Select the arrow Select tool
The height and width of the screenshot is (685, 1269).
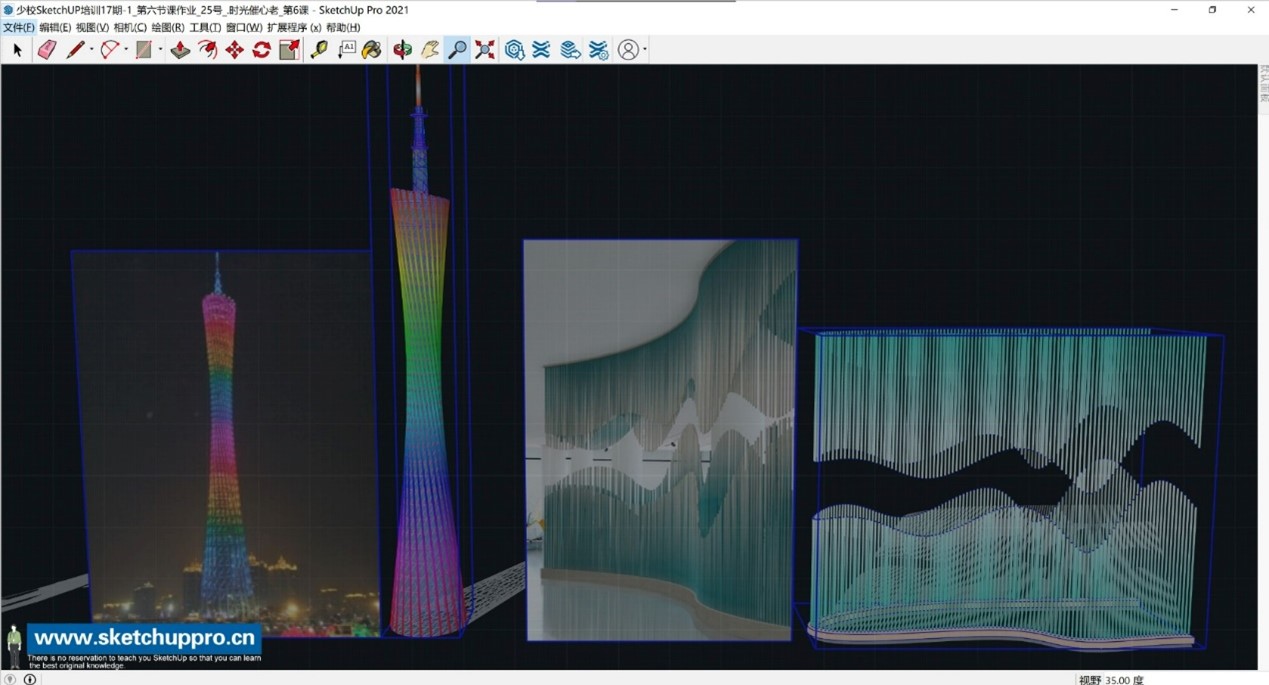click(17, 50)
